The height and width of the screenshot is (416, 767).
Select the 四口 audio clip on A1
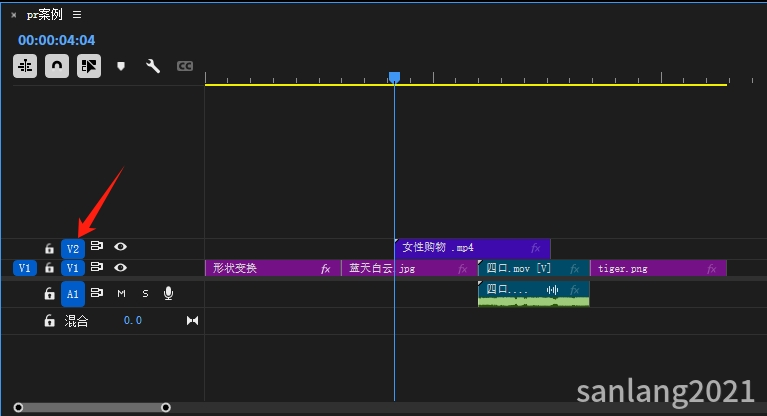pos(534,294)
